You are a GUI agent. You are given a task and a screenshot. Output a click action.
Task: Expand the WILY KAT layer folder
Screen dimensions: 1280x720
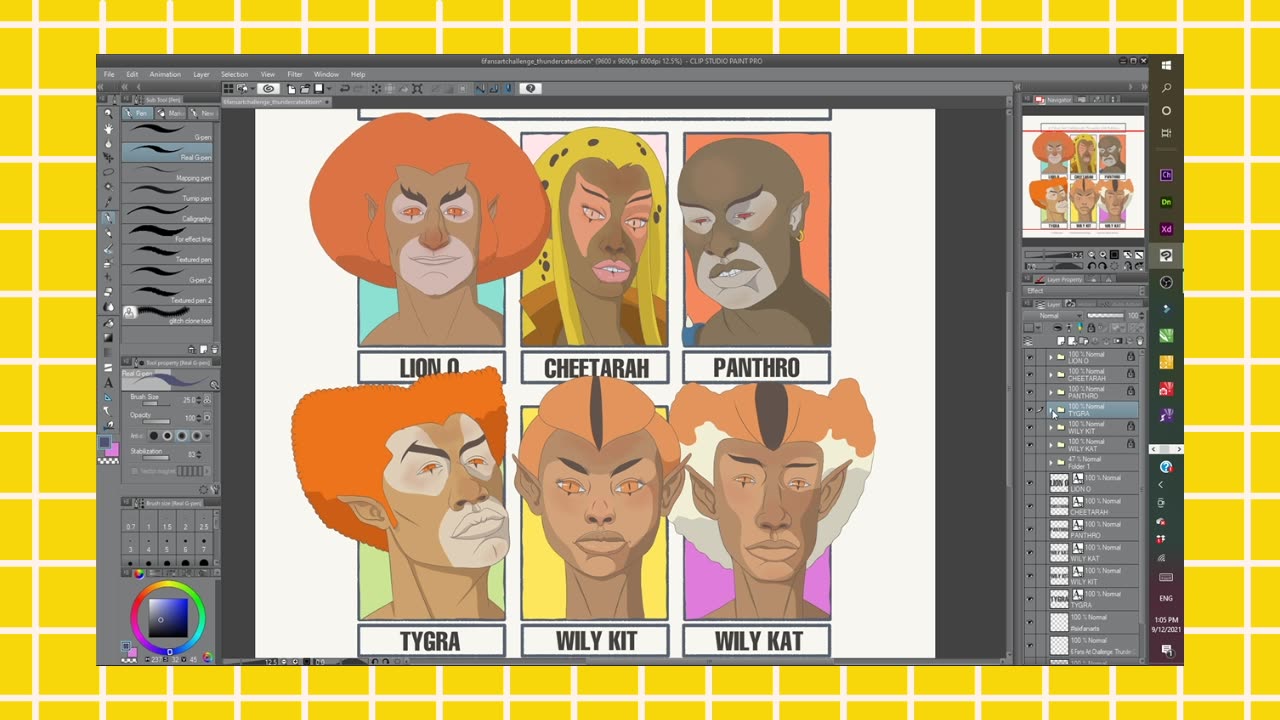[x=1051, y=445]
